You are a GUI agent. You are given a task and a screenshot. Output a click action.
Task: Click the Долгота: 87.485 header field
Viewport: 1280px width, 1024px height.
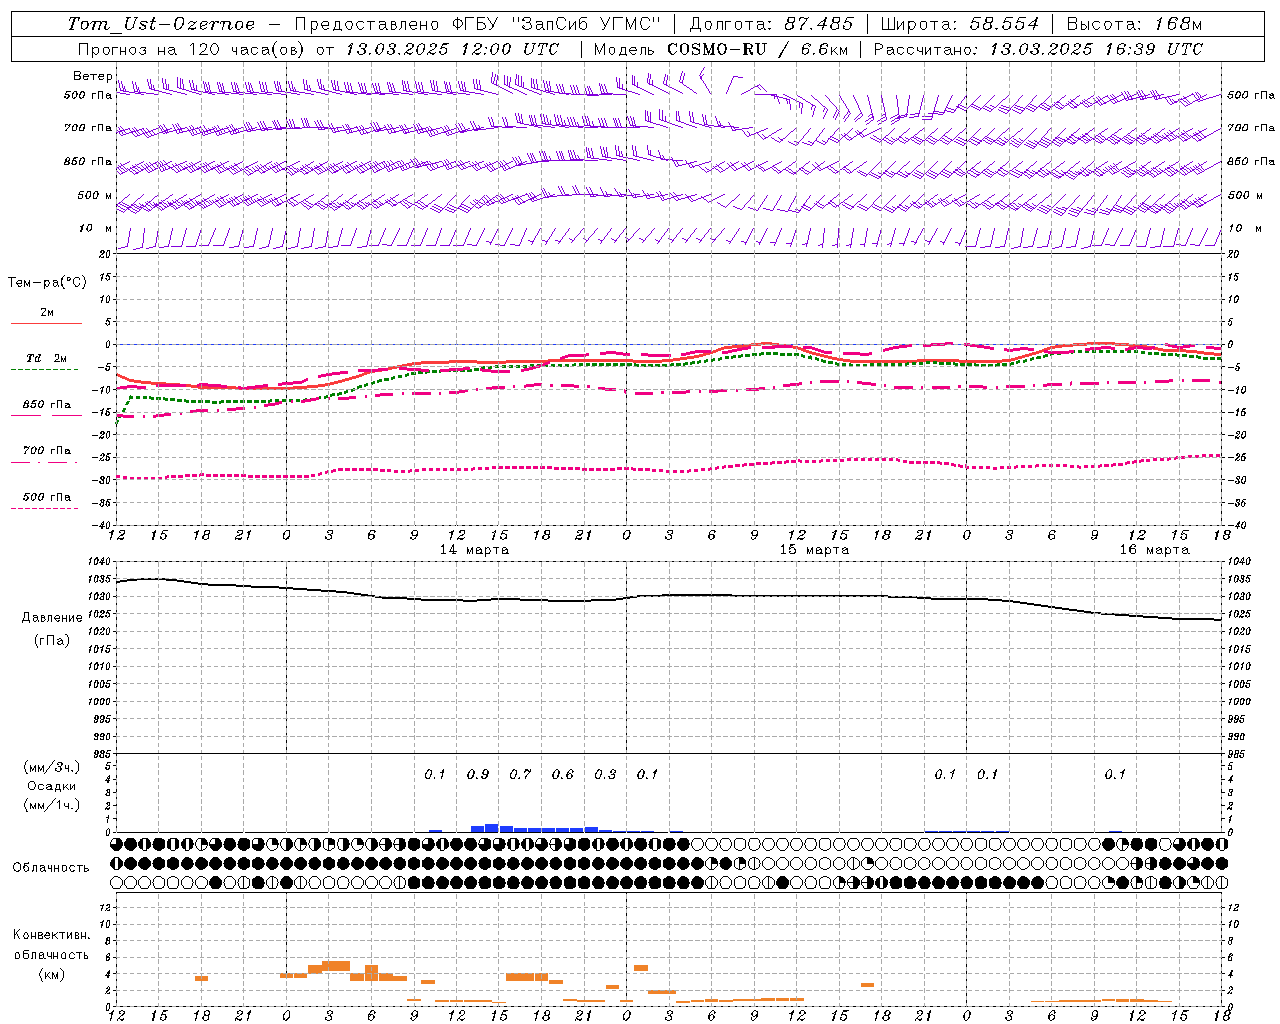[771, 24]
